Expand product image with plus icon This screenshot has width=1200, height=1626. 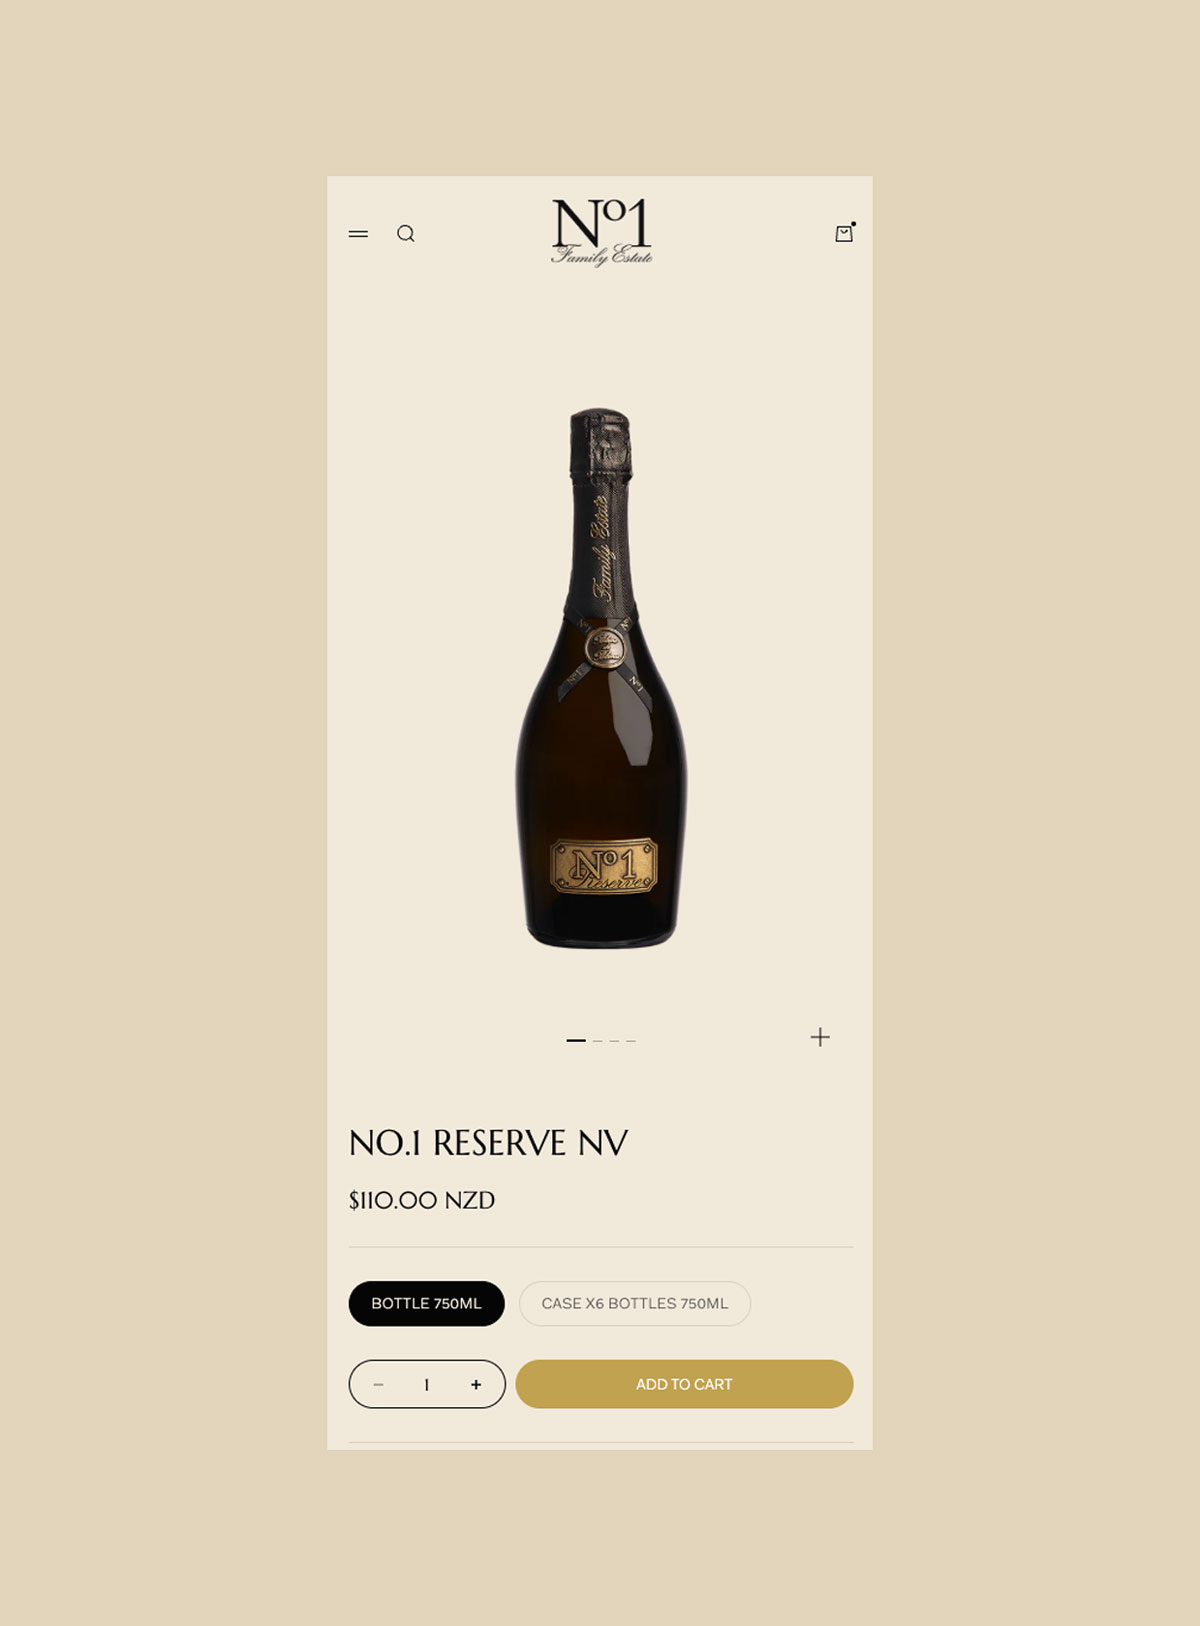[820, 1037]
